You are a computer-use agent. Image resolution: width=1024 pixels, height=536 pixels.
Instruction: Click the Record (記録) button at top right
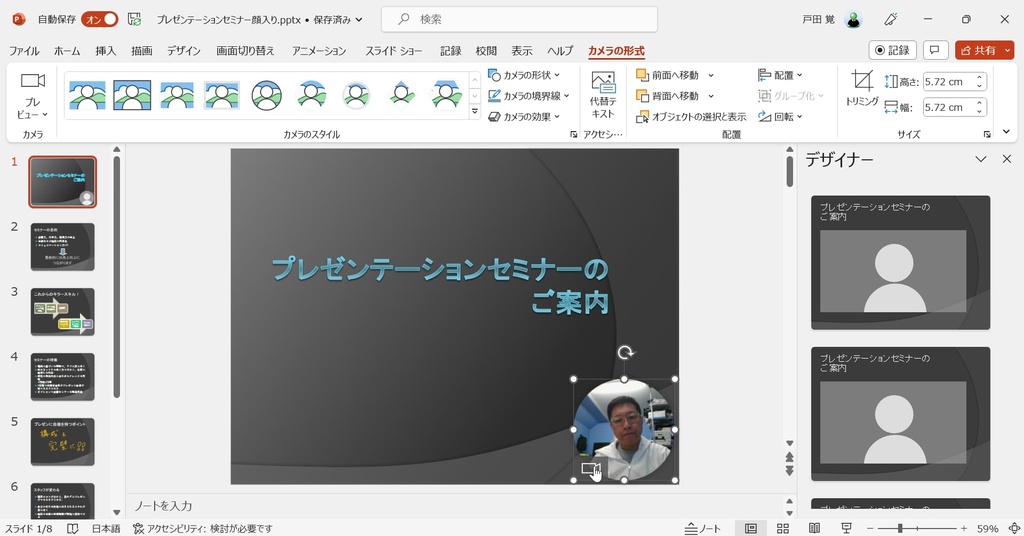coord(893,50)
